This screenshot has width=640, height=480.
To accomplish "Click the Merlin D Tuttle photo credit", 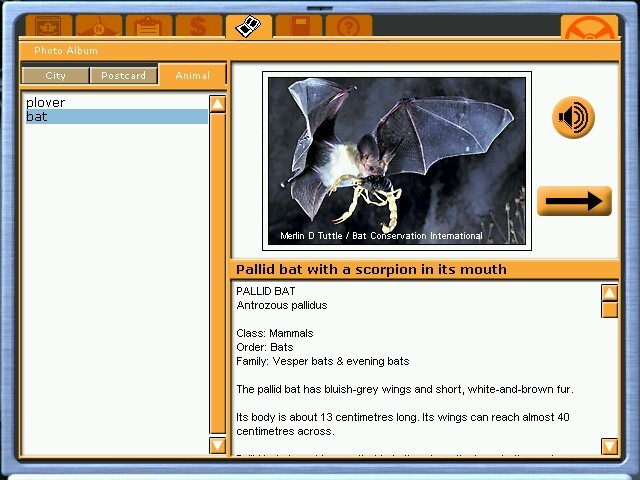I will point(381,236).
